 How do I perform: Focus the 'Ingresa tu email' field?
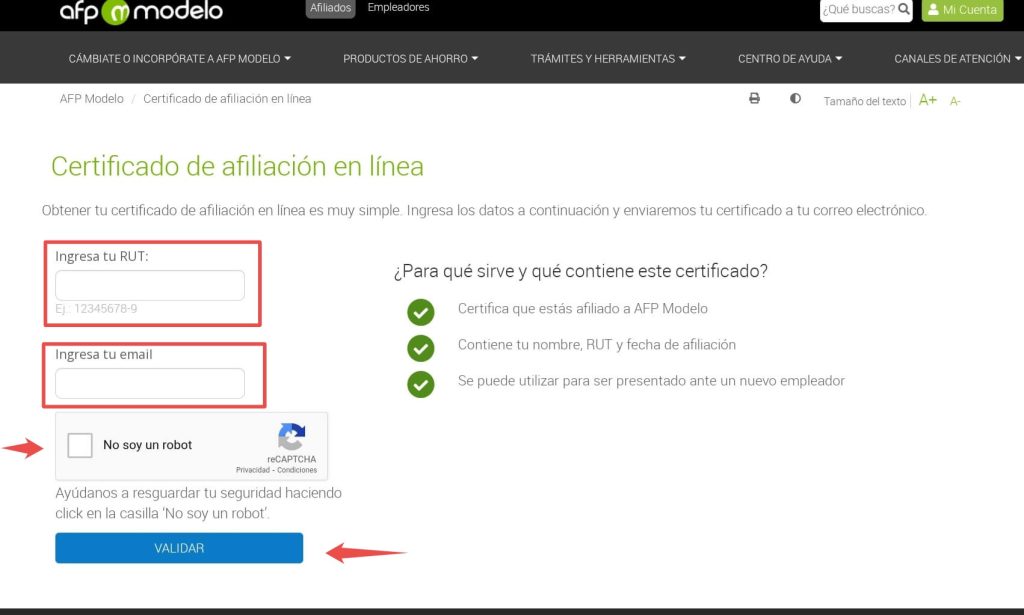150,383
